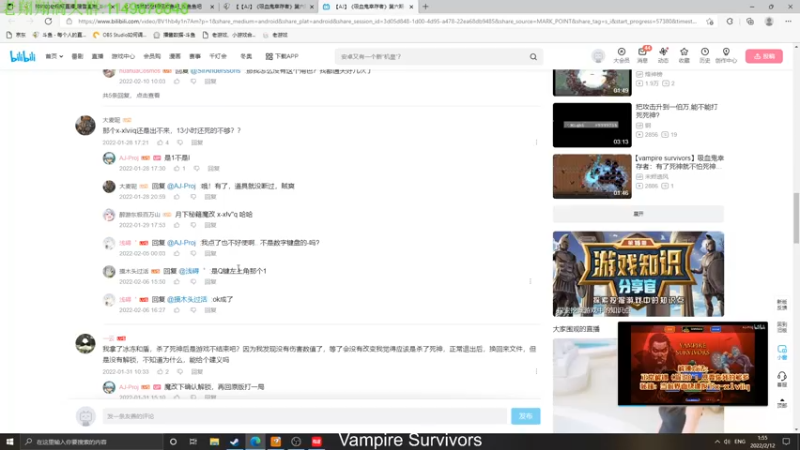The width and height of the screenshot is (800, 450).
Task: Open the new browser tab plus button
Action: coord(426,7)
